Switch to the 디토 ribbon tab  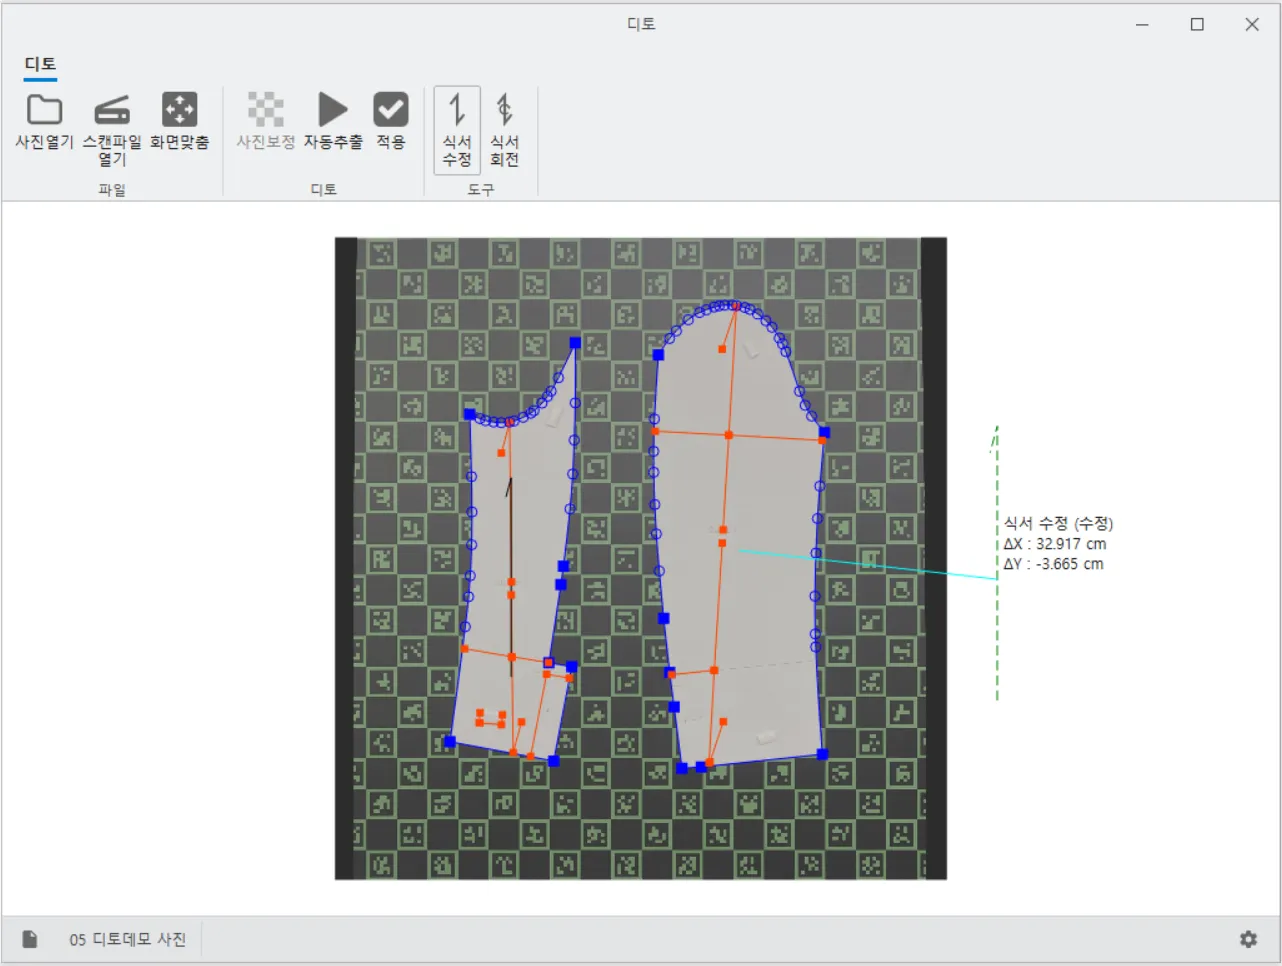(x=41, y=64)
